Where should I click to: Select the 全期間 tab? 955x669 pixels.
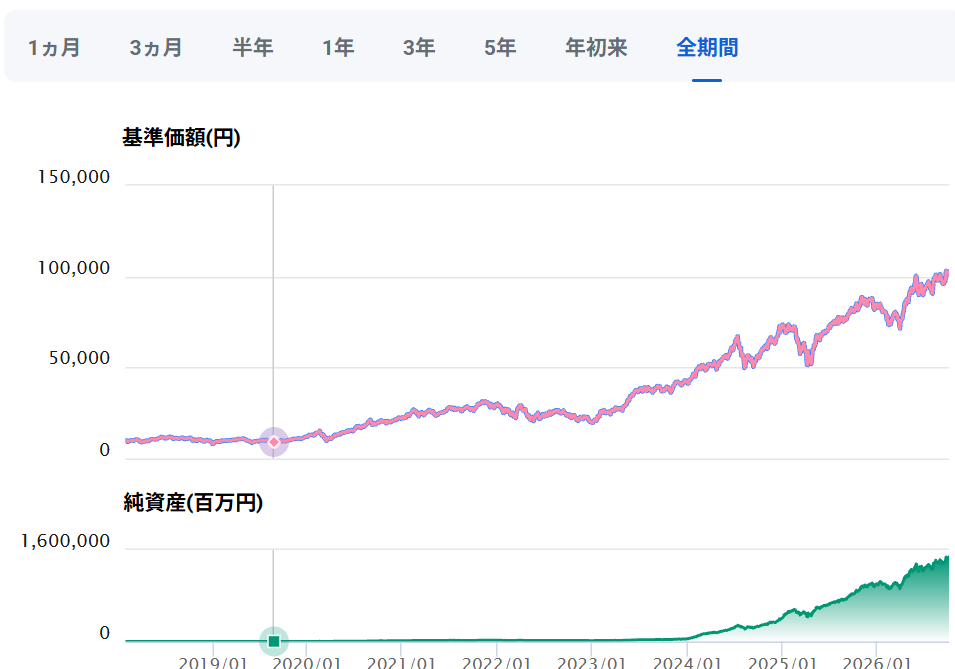707,48
